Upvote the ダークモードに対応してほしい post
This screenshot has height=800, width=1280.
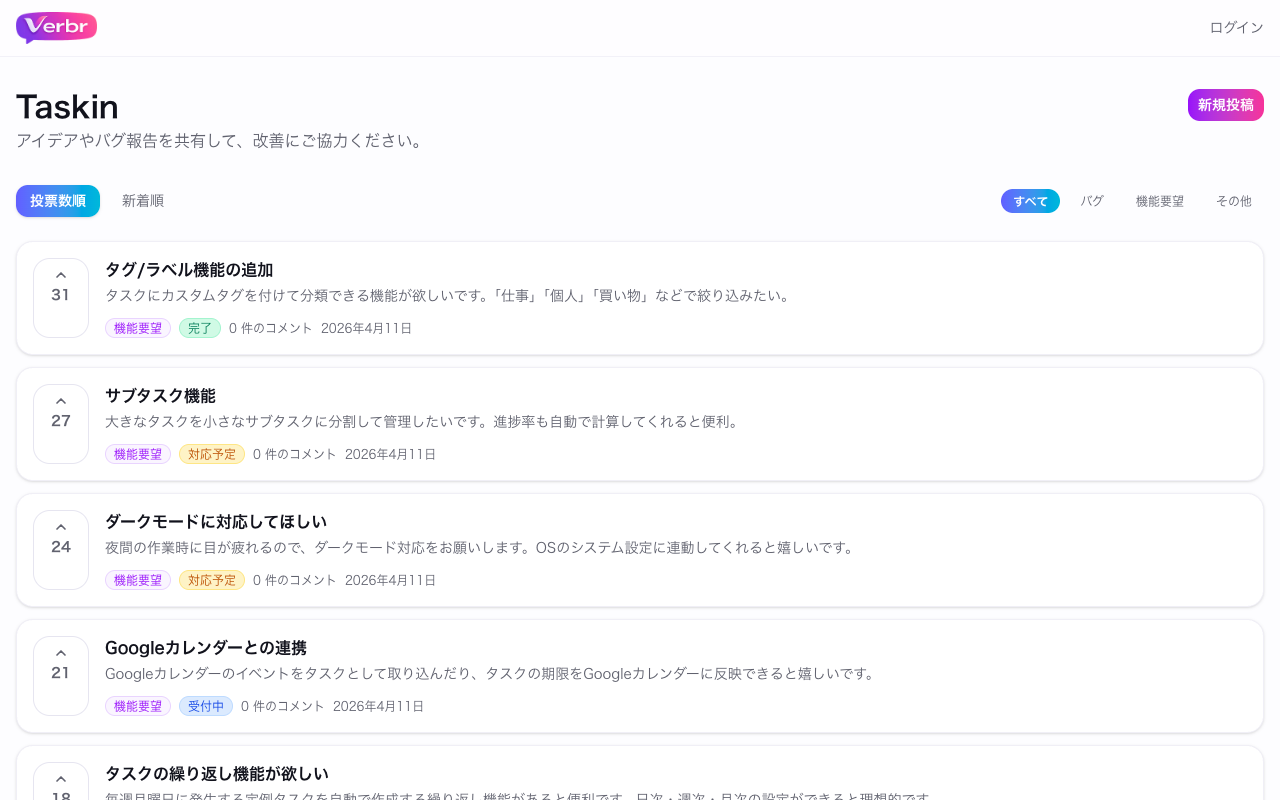61,550
